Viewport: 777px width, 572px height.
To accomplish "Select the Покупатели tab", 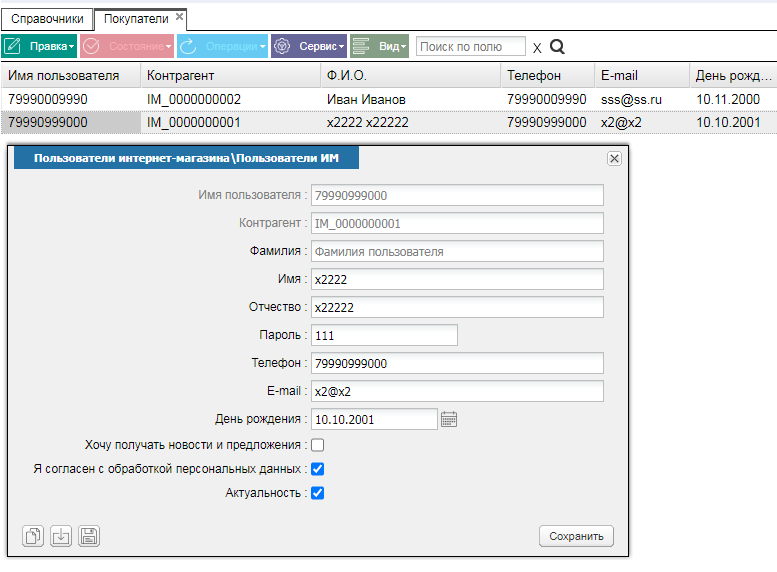I will [x=136, y=19].
